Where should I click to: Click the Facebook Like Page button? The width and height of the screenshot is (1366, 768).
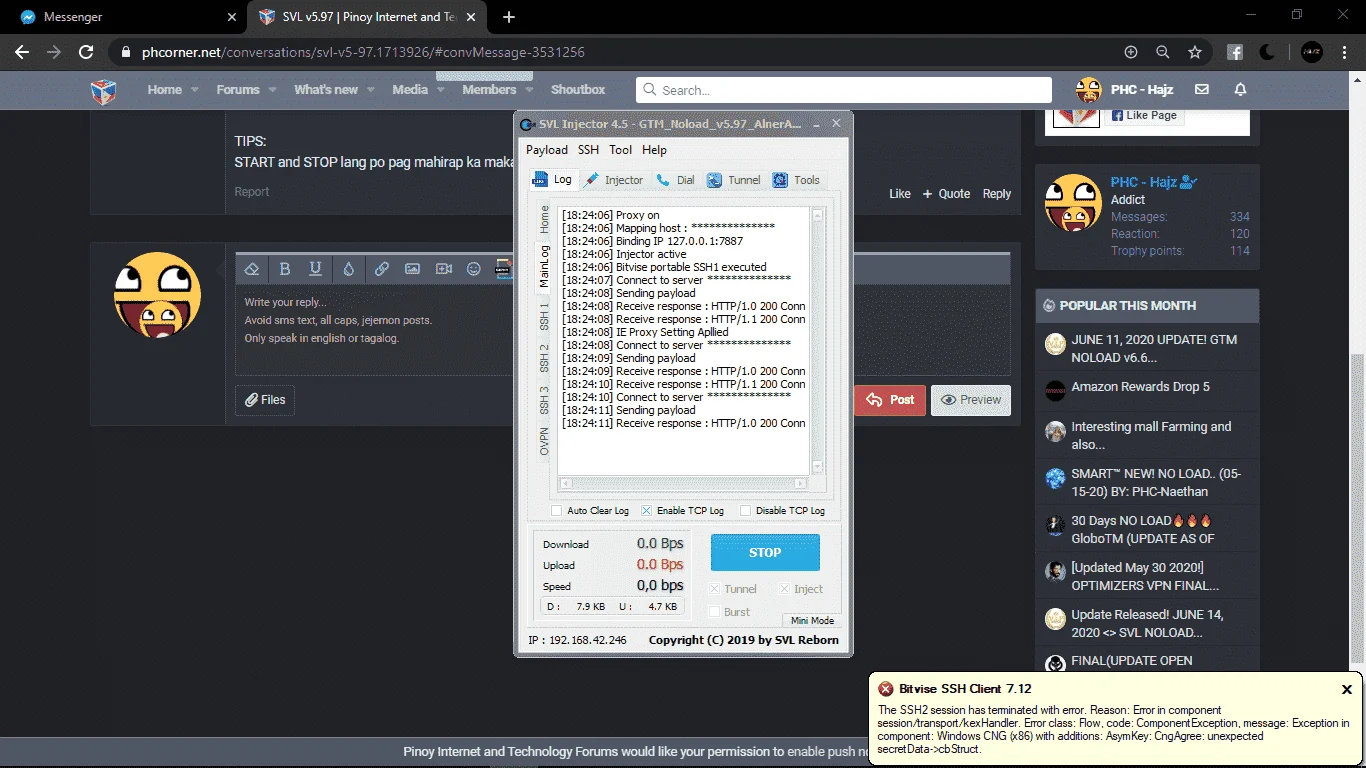[1143, 115]
